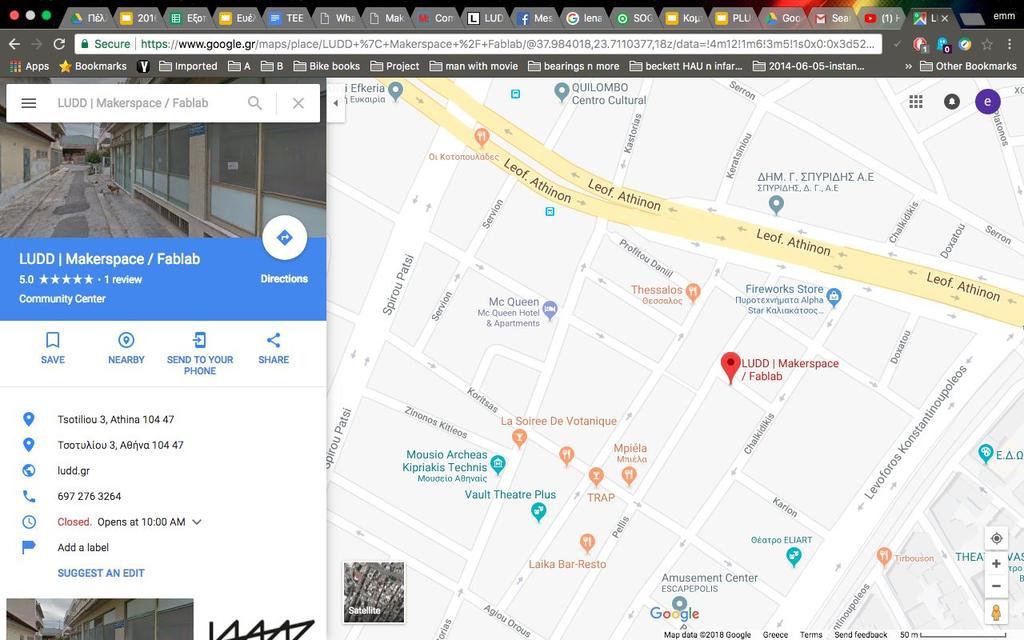The image size is (1024, 640).
Task: Click Add a label
Action: [83, 547]
